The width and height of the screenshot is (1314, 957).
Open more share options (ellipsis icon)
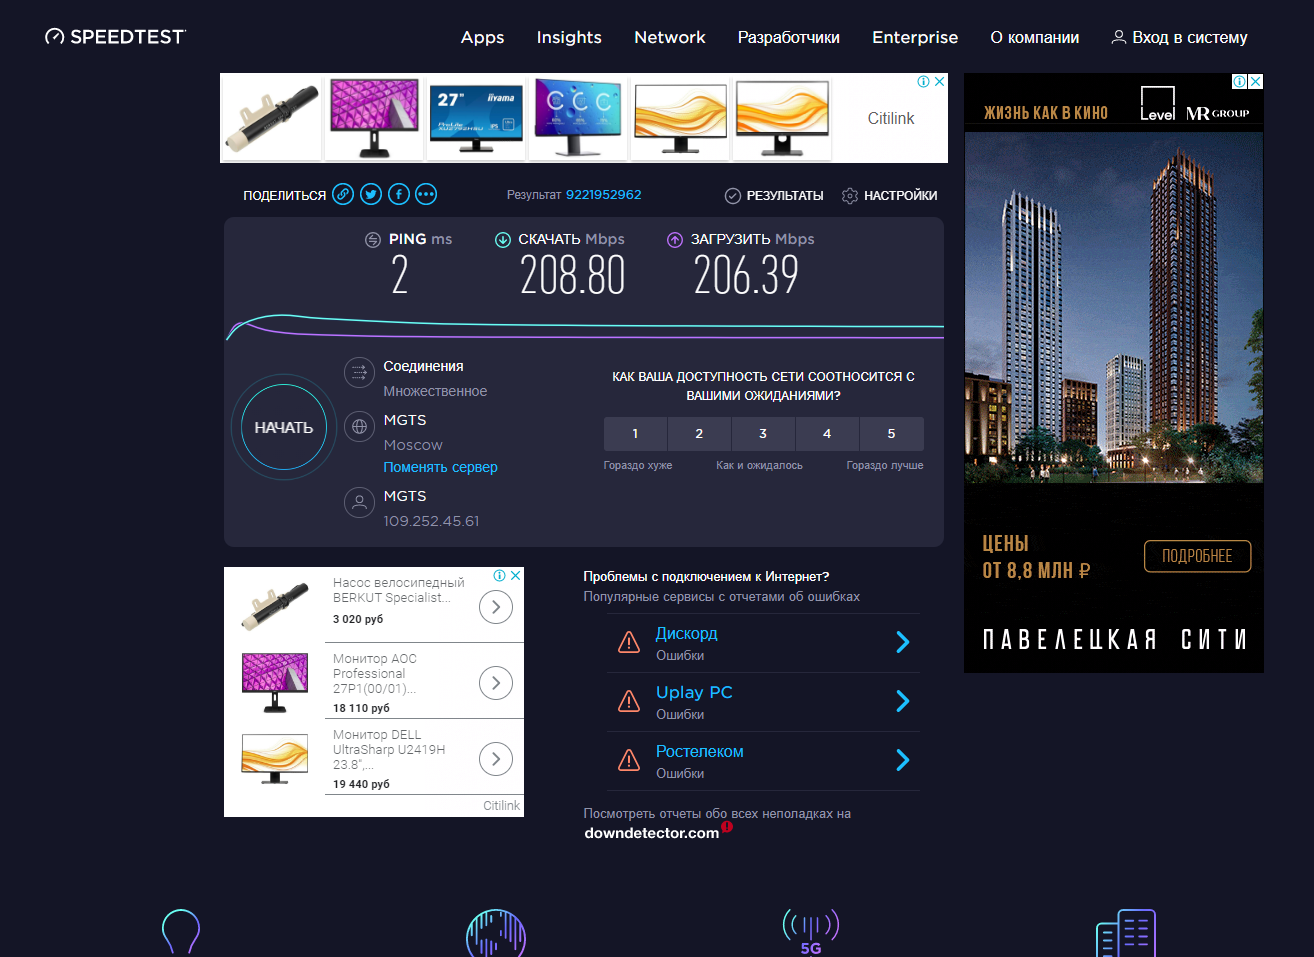tap(426, 194)
